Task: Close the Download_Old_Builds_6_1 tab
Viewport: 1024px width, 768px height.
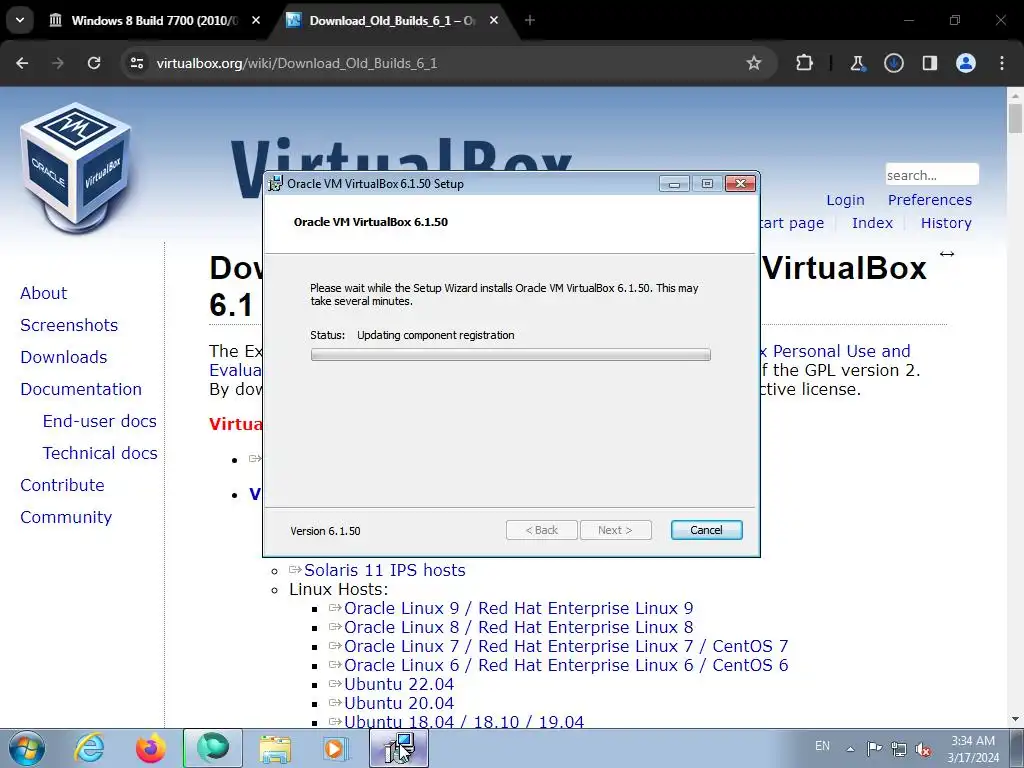Action: point(494,20)
